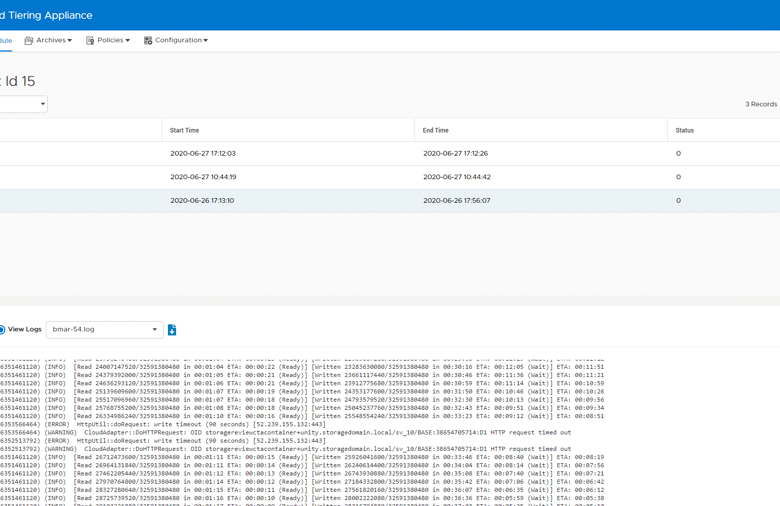Select start time 2020-06-27 17:12:03
The image size is (780, 506).
click(x=203, y=153)
